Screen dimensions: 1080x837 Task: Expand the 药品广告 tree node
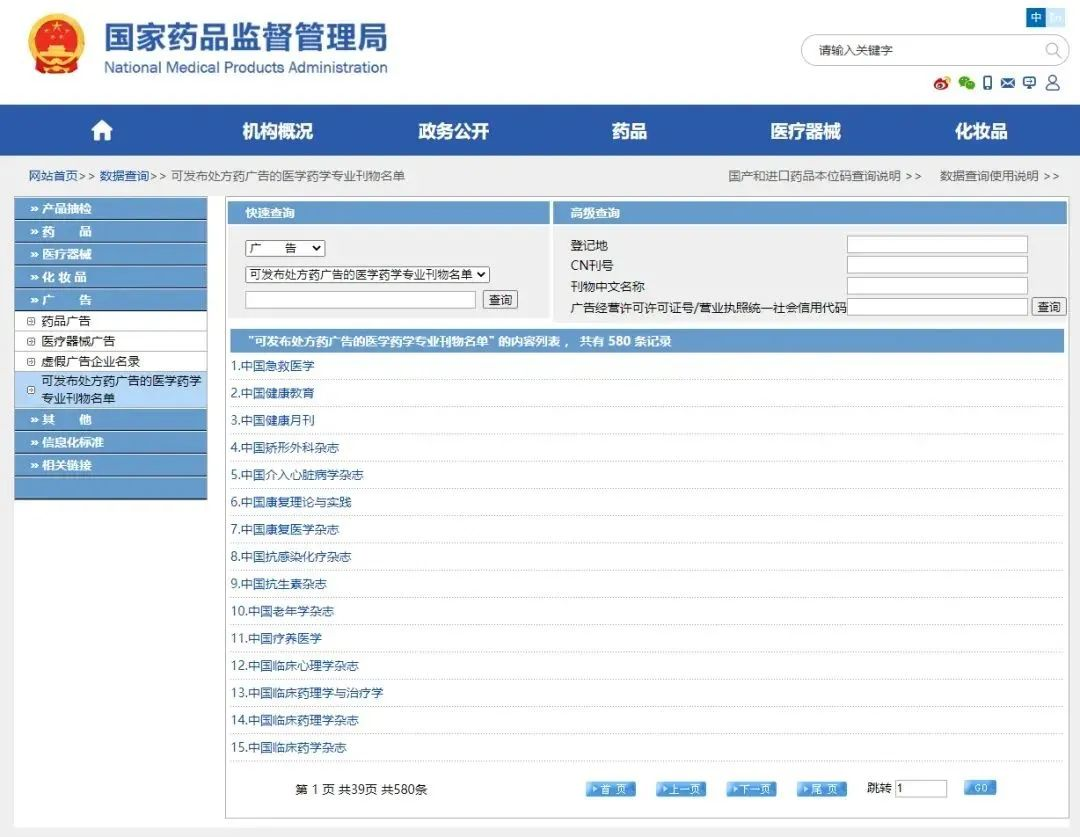[31, 321]
